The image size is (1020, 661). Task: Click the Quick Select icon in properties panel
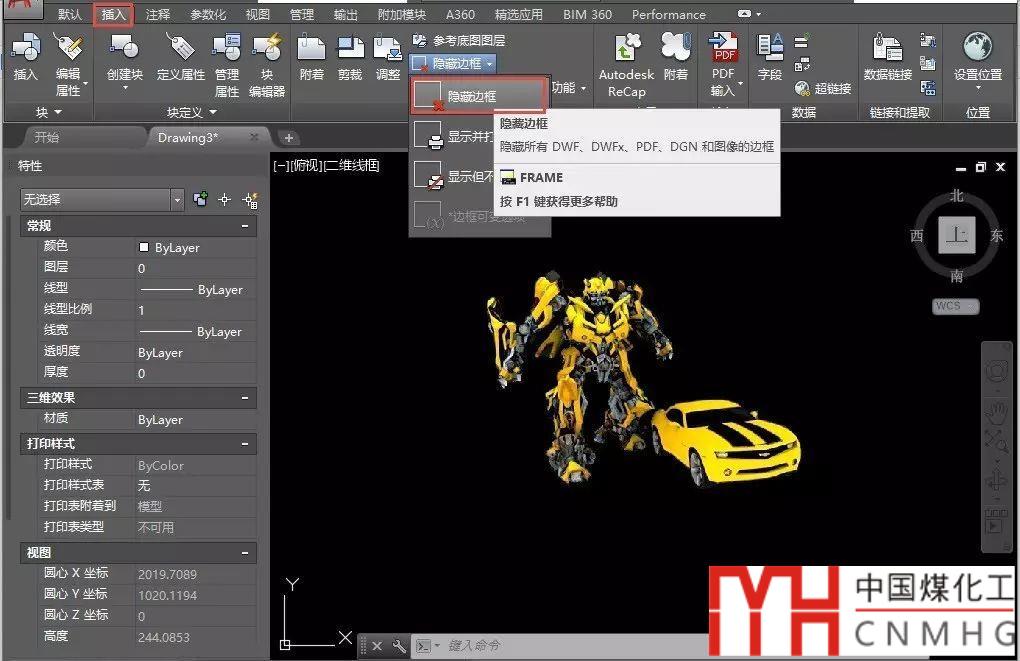pyautogui.click(x=250, y=200)
